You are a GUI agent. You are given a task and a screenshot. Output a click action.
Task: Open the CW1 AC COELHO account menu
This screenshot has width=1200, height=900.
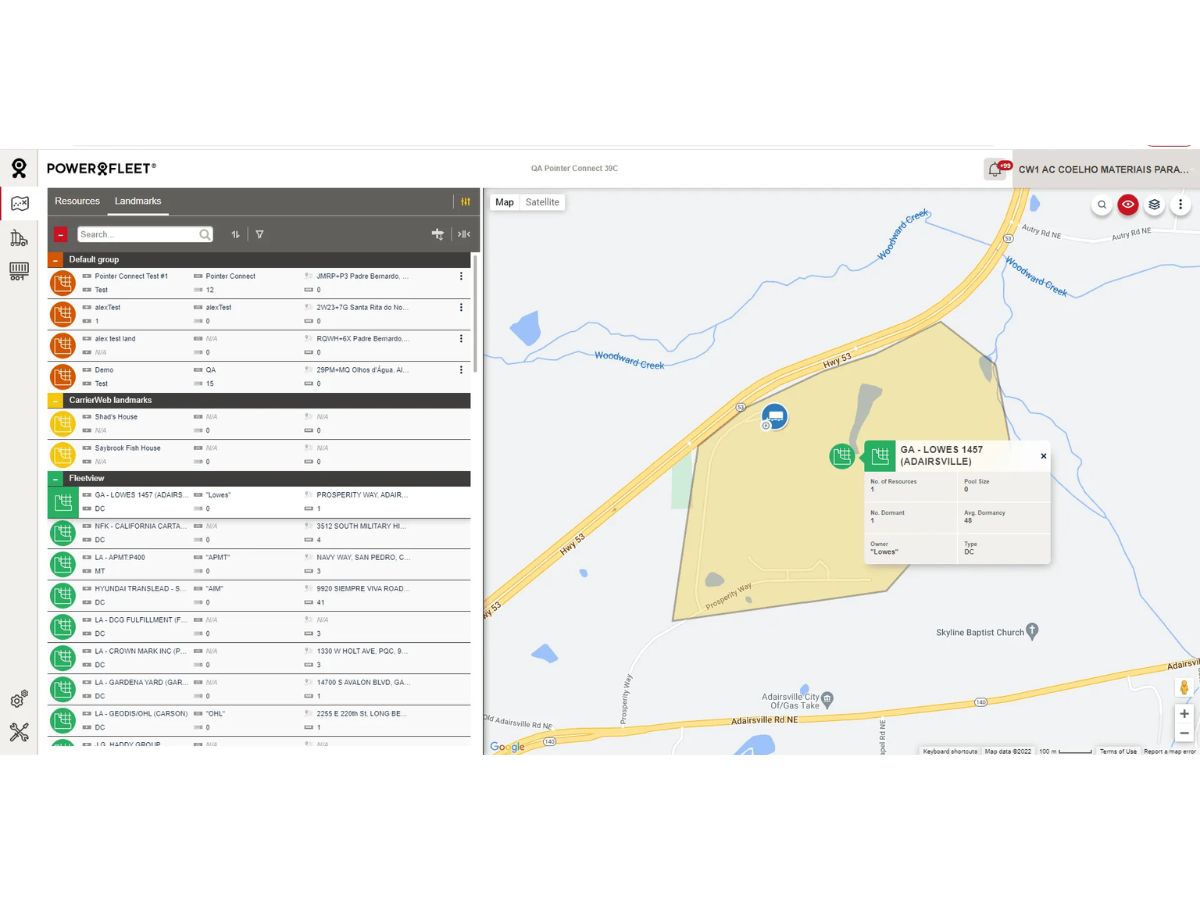[1105, 170]
